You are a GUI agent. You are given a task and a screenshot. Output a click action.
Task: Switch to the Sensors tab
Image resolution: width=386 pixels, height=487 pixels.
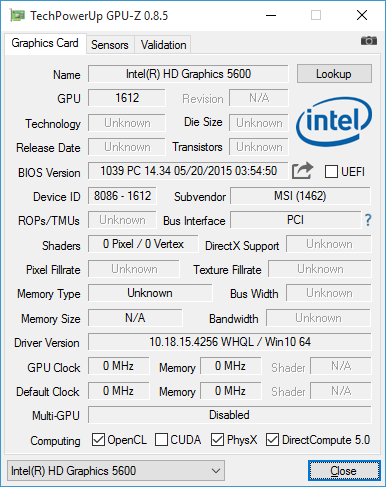coord(110,45)
